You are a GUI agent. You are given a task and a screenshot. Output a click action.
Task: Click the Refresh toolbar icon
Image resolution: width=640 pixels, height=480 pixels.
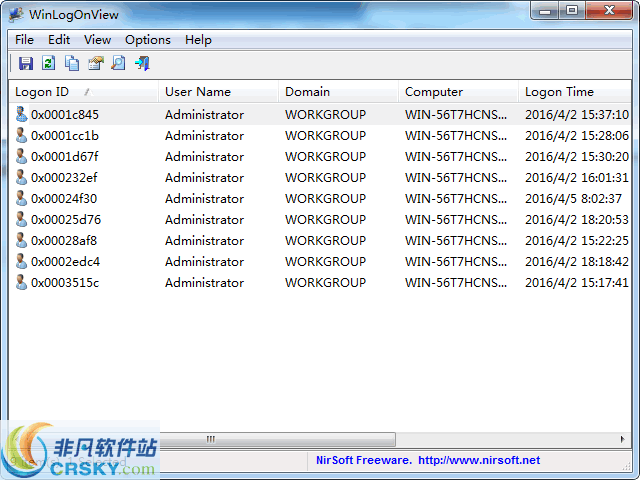point(49,63)
